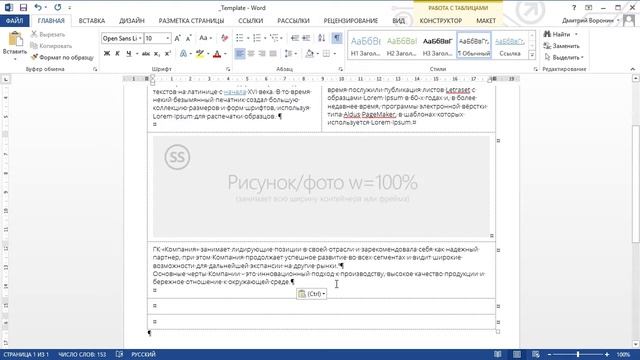Select the H1 Загол... style
The width and height of the screenshot is (640, 360).
365,46
